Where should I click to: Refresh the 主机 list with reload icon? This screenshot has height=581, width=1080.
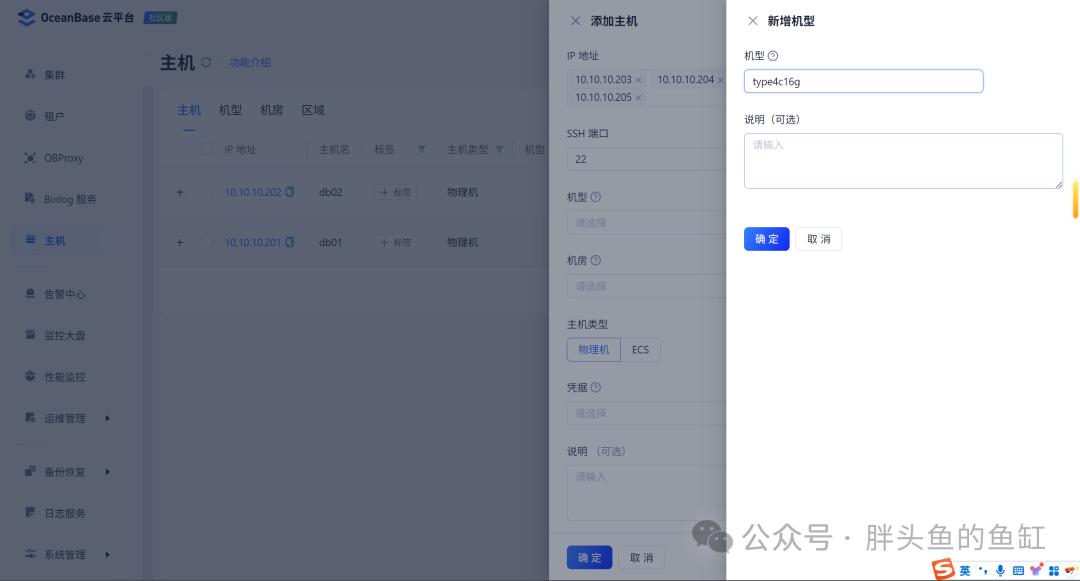(x=206, y=63)
